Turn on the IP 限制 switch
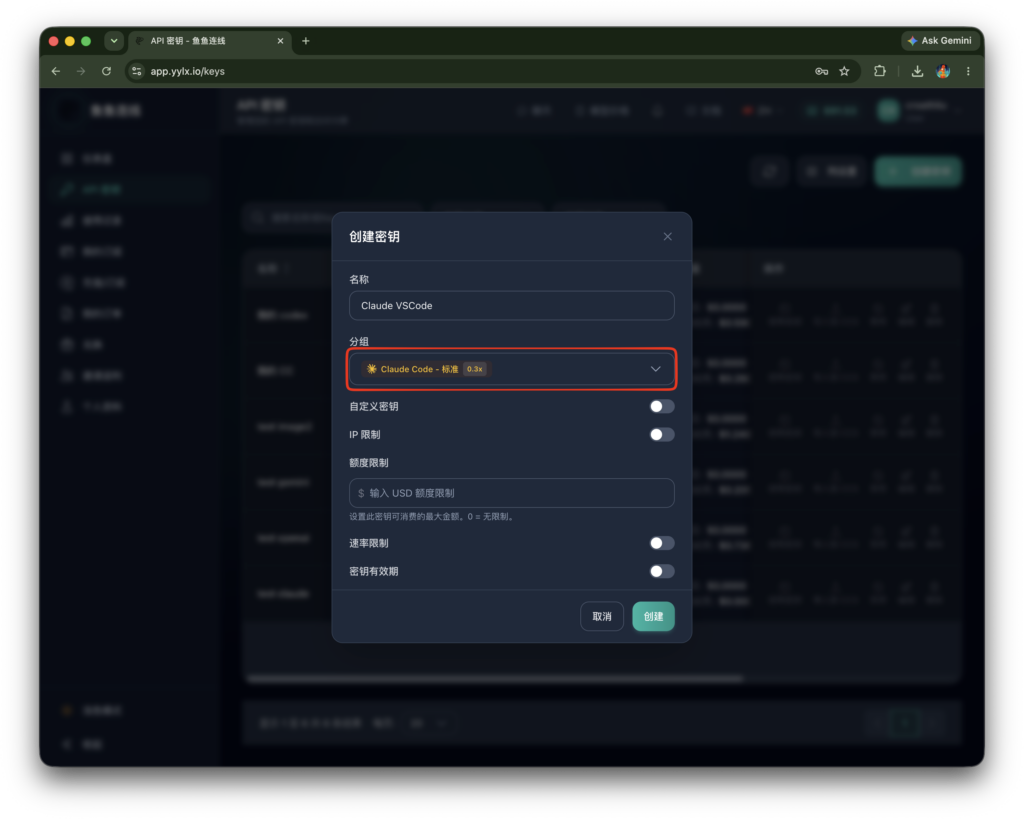This screenshot has width=1024, height=819. click(x=662, y=434)
